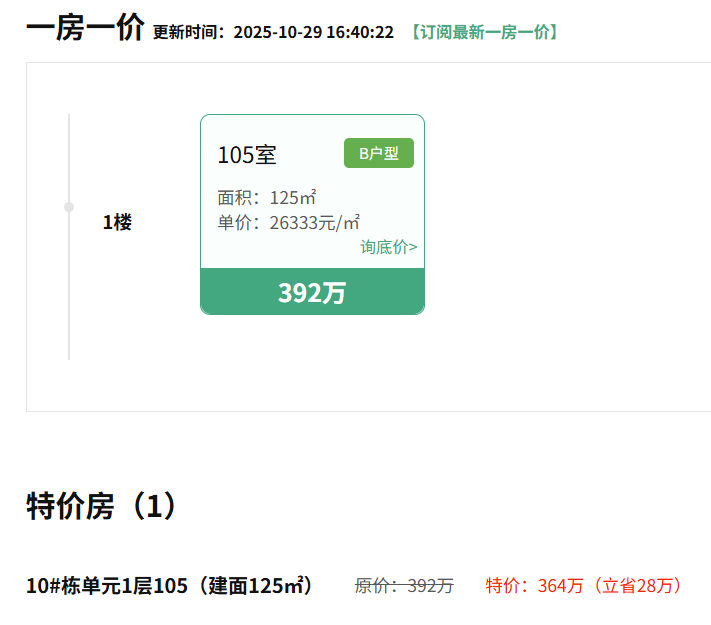Select the B户型 badge
Image resolution: width=711 pixels, height=625 pixels.
tap(379, 153)
